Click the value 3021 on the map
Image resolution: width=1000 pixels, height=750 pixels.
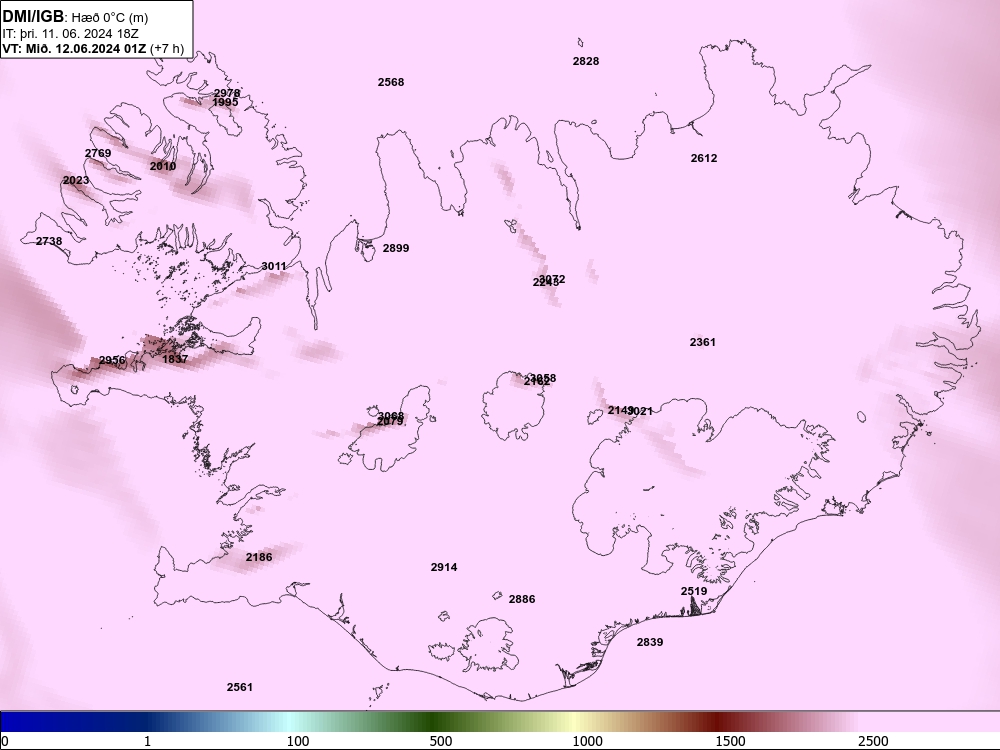[642, 411]
